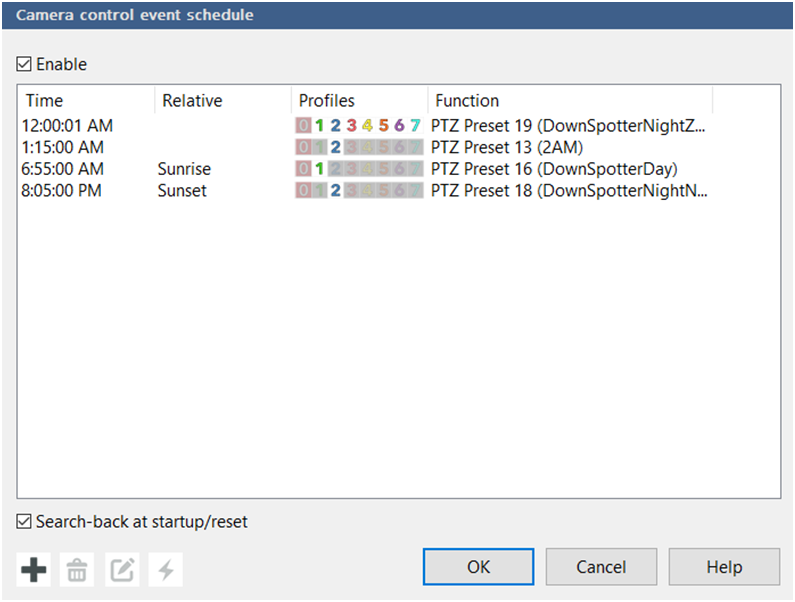Click the Function column header
The height and width of the screenshot is (602, 795).
[x=568, y=101]
